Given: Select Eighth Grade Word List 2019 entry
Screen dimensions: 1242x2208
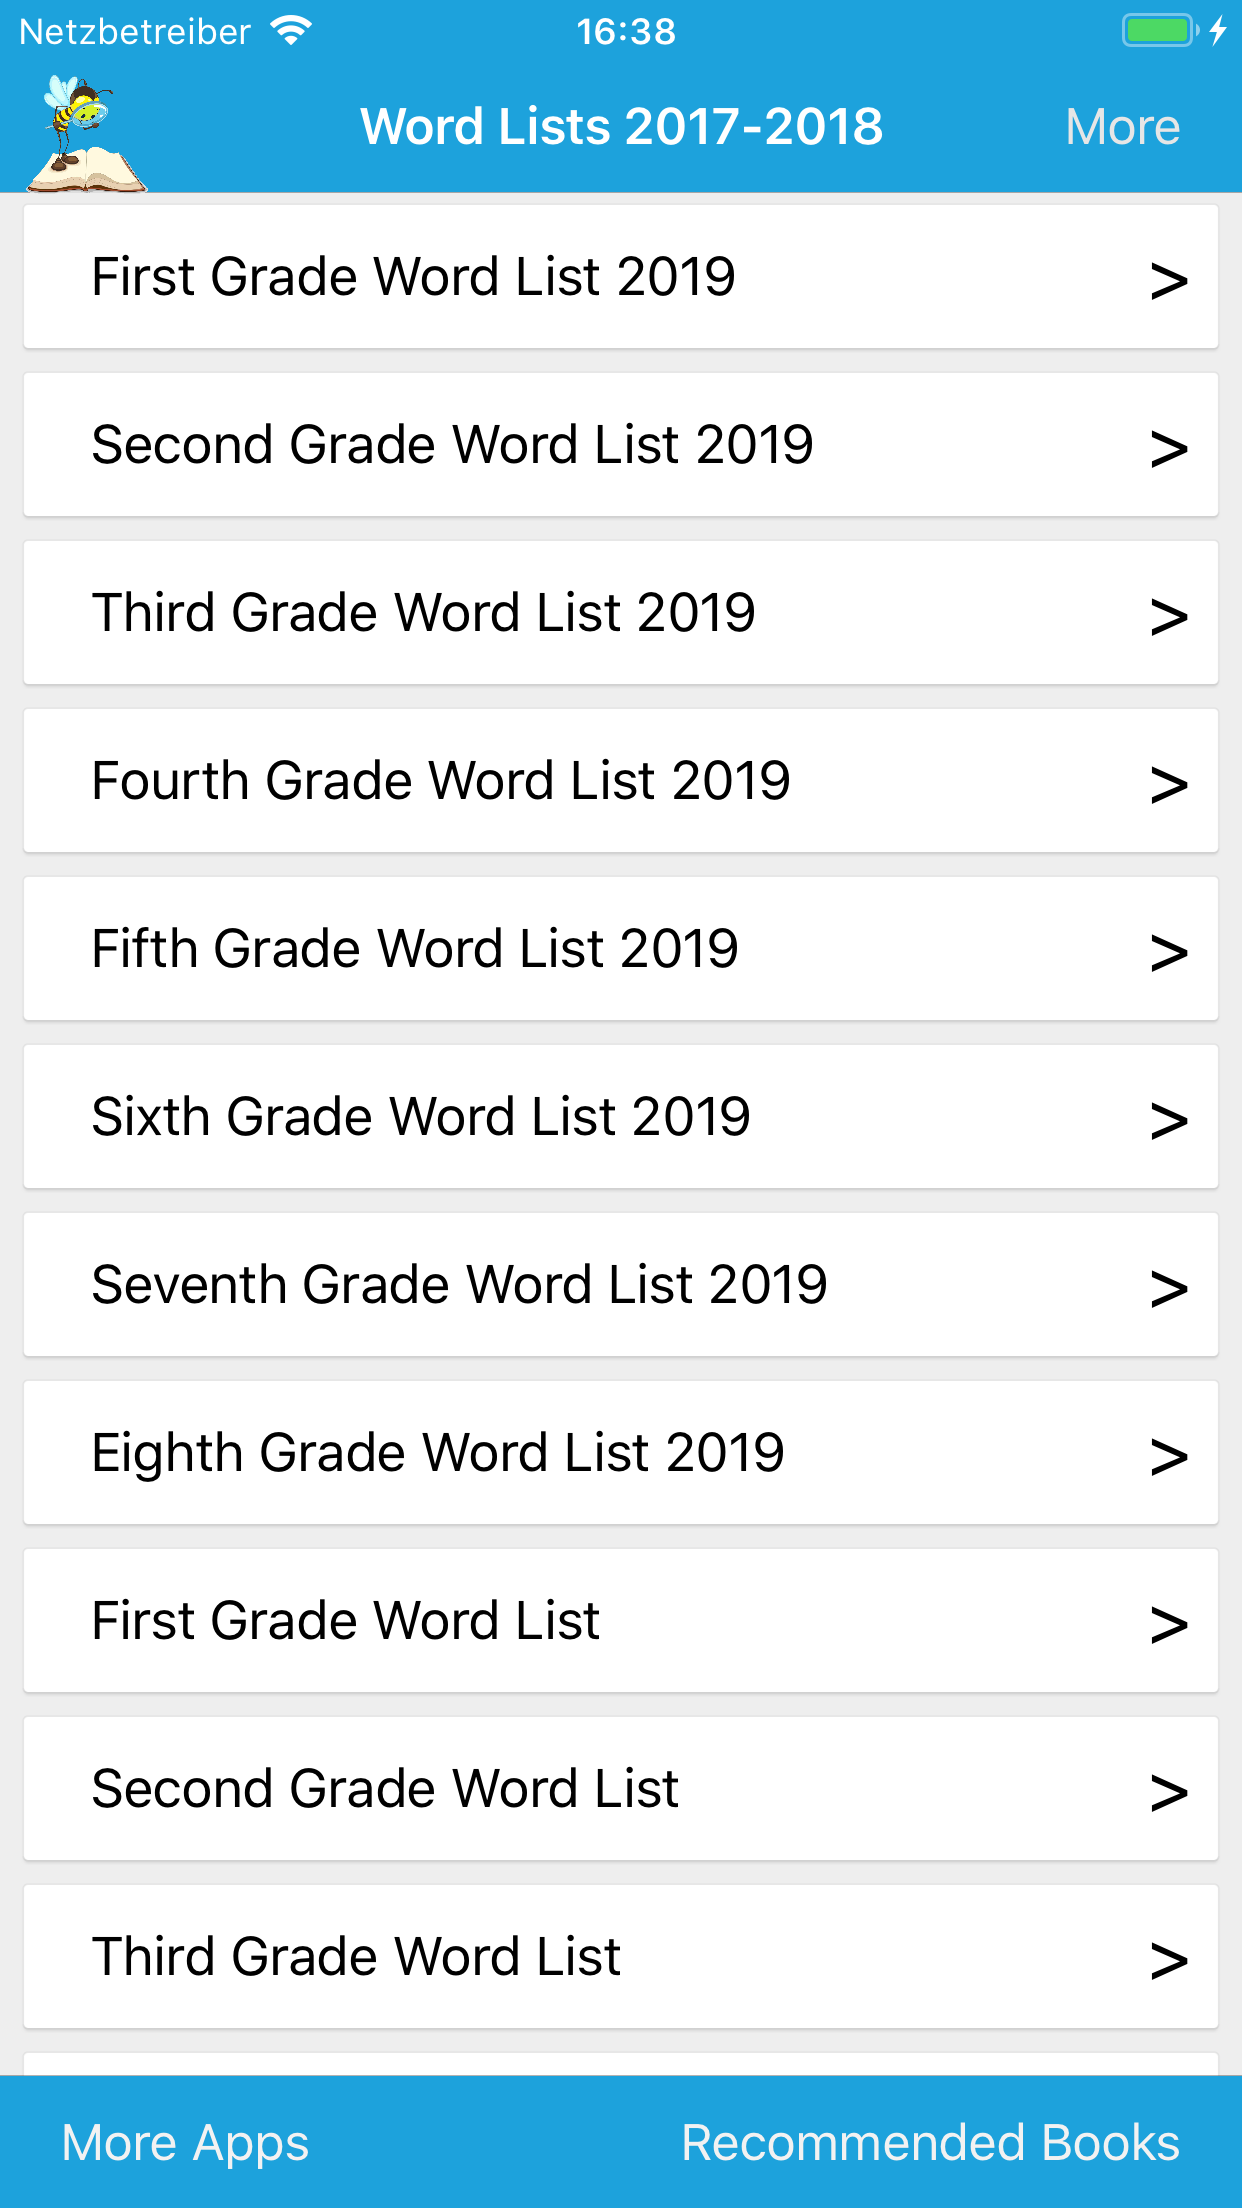Looking at the screenshot, I should click(x=438, y=1453).
